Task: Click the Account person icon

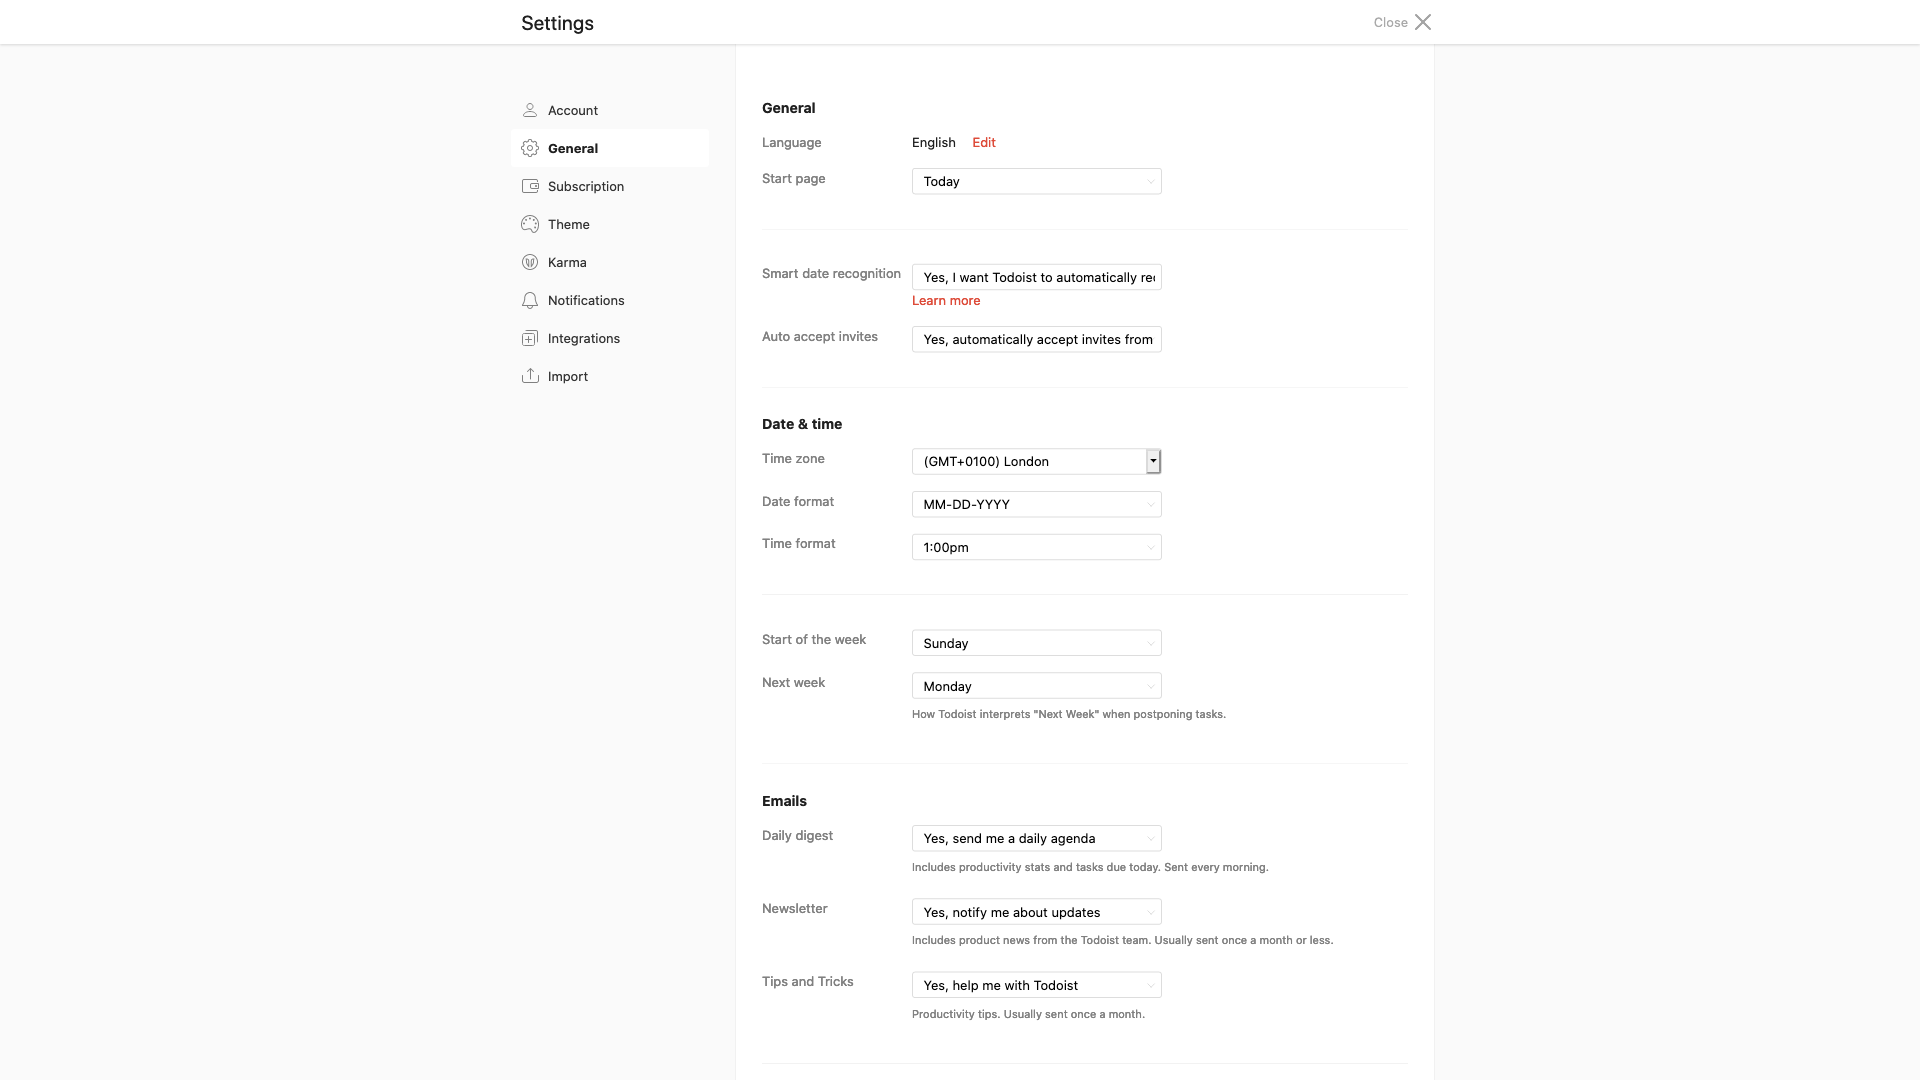Action: (x=530, y=110)
